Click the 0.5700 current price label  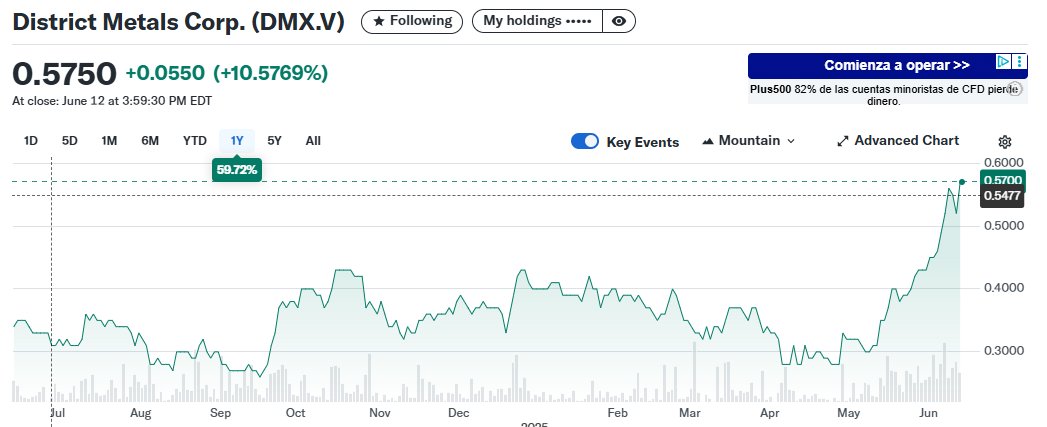(1002, 180)
